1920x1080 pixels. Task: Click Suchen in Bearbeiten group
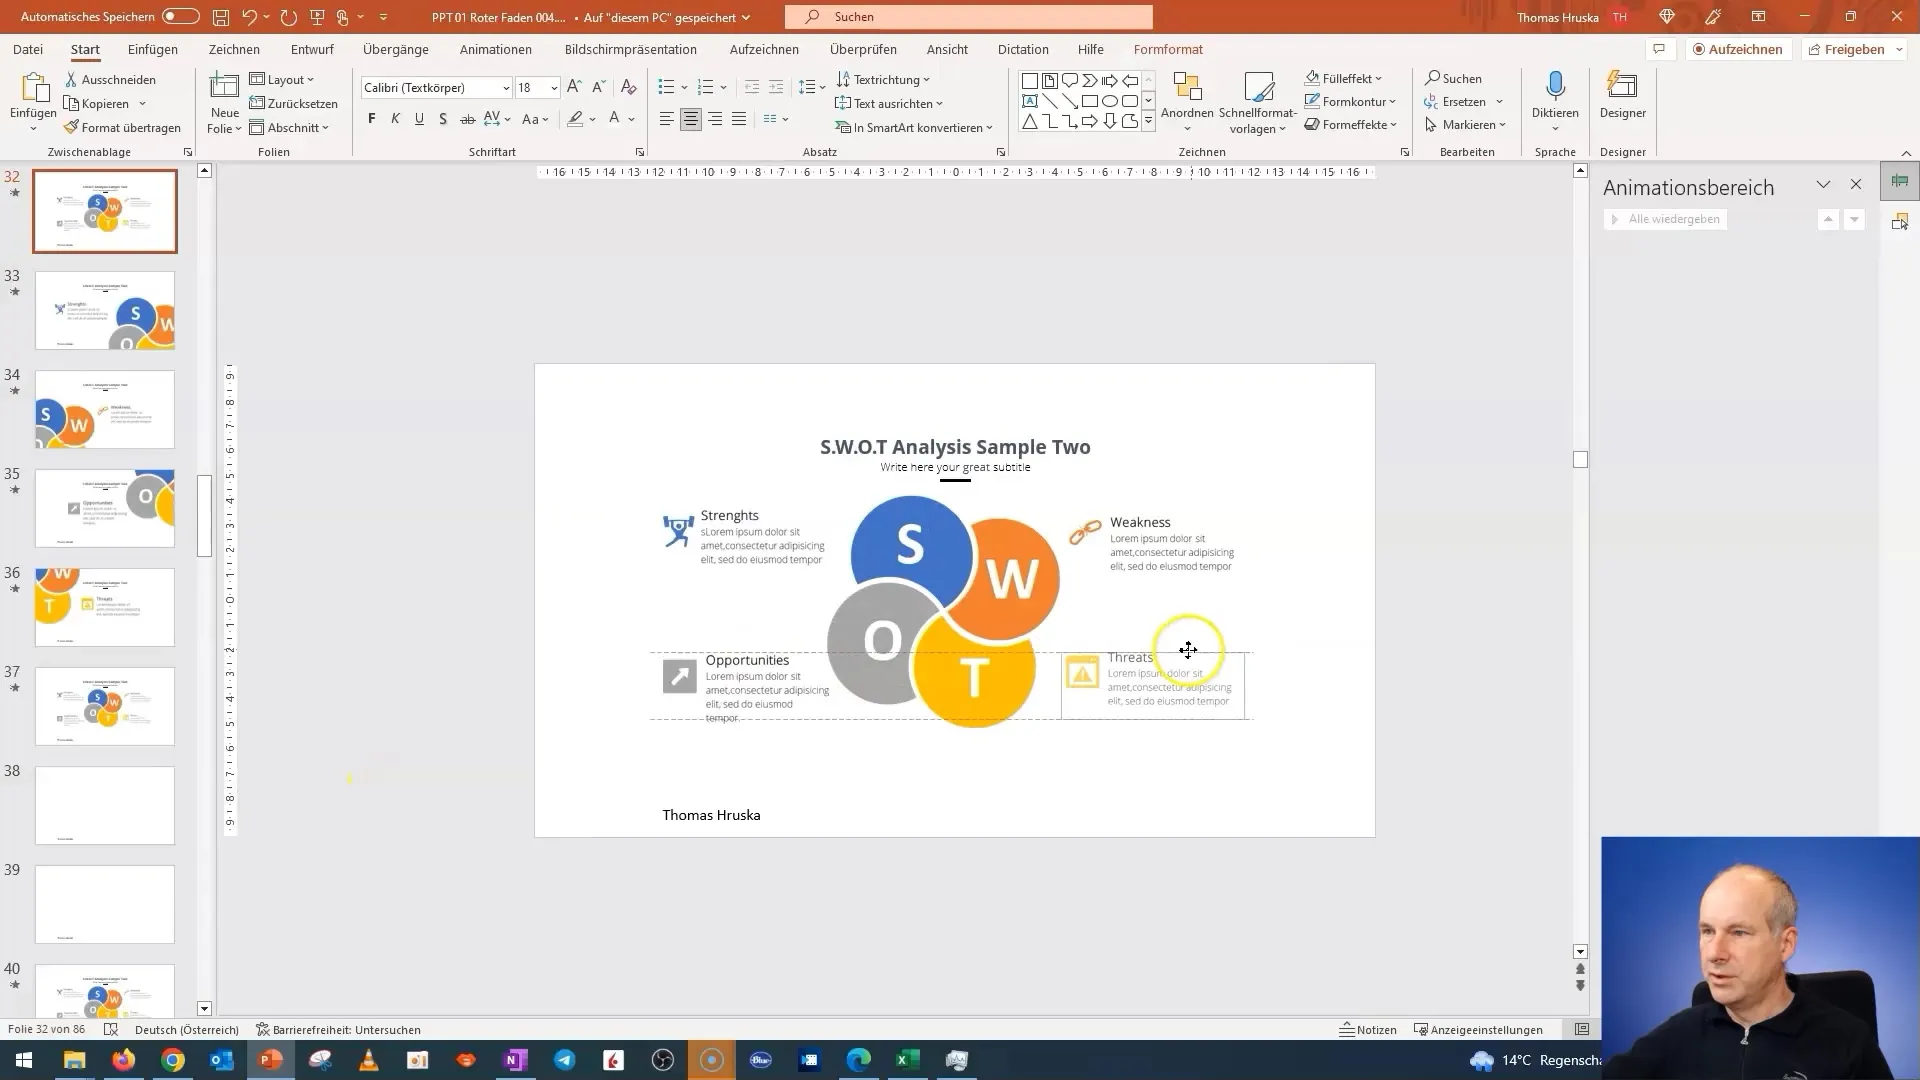pos(1454,78)
